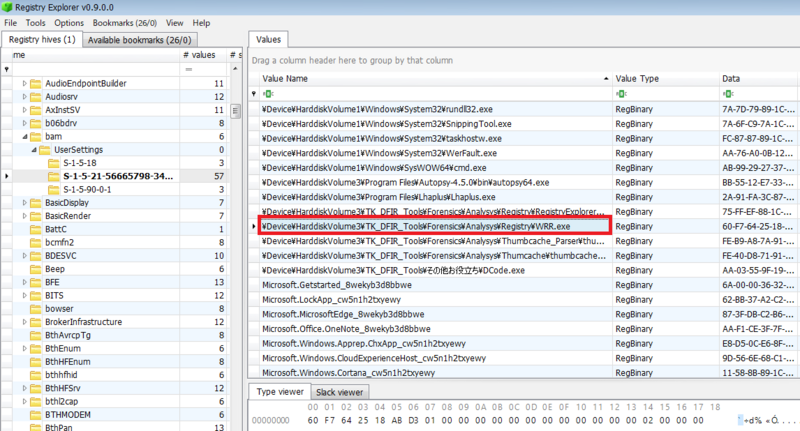Screen dimensions: 800x431
Task: Sort by Value Name column header
Action: click(x=436, y=79)
